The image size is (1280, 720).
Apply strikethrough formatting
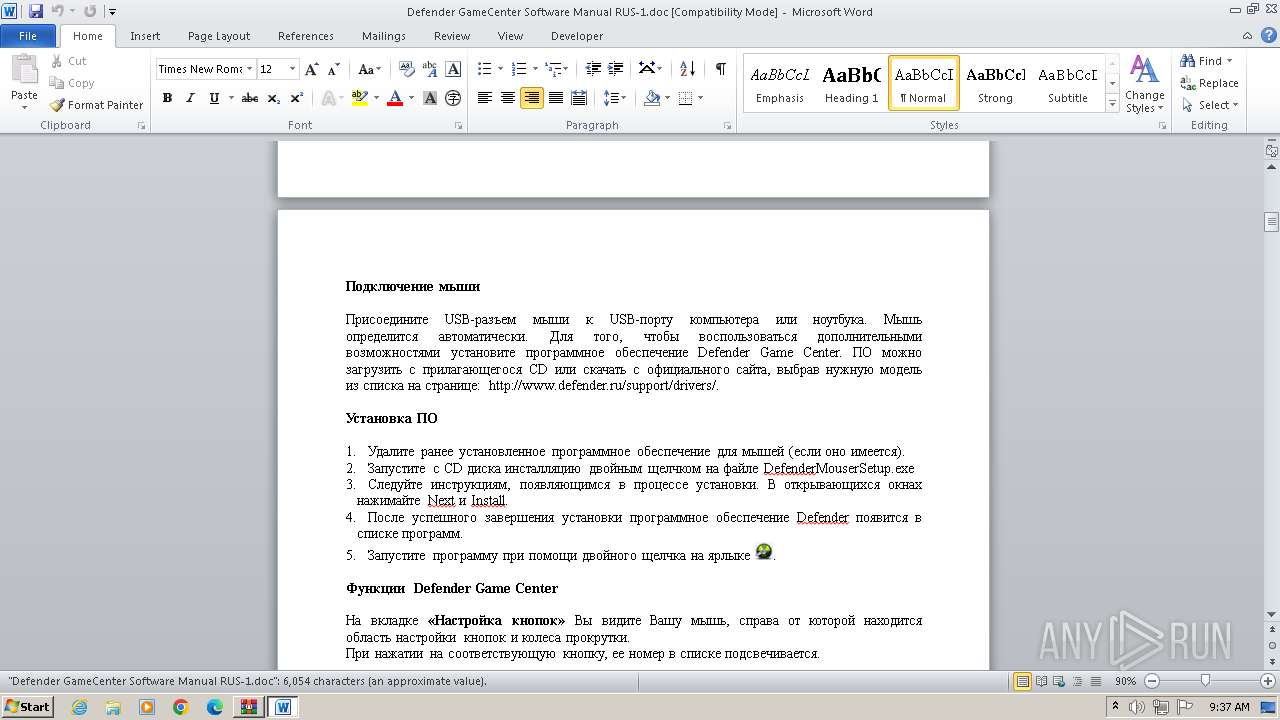click(x=250, y=98)
